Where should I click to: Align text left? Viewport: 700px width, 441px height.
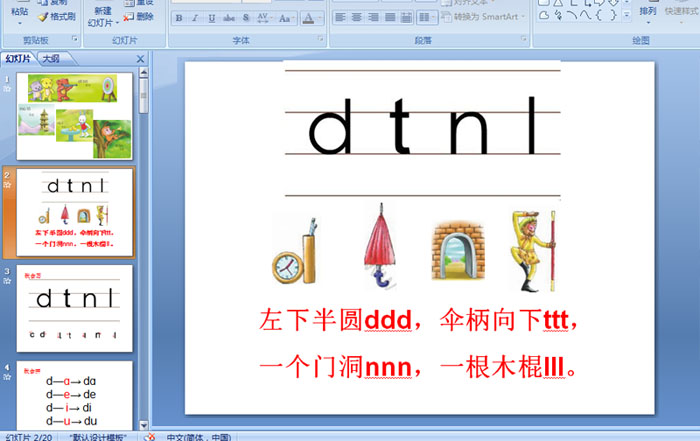(340, 17)
